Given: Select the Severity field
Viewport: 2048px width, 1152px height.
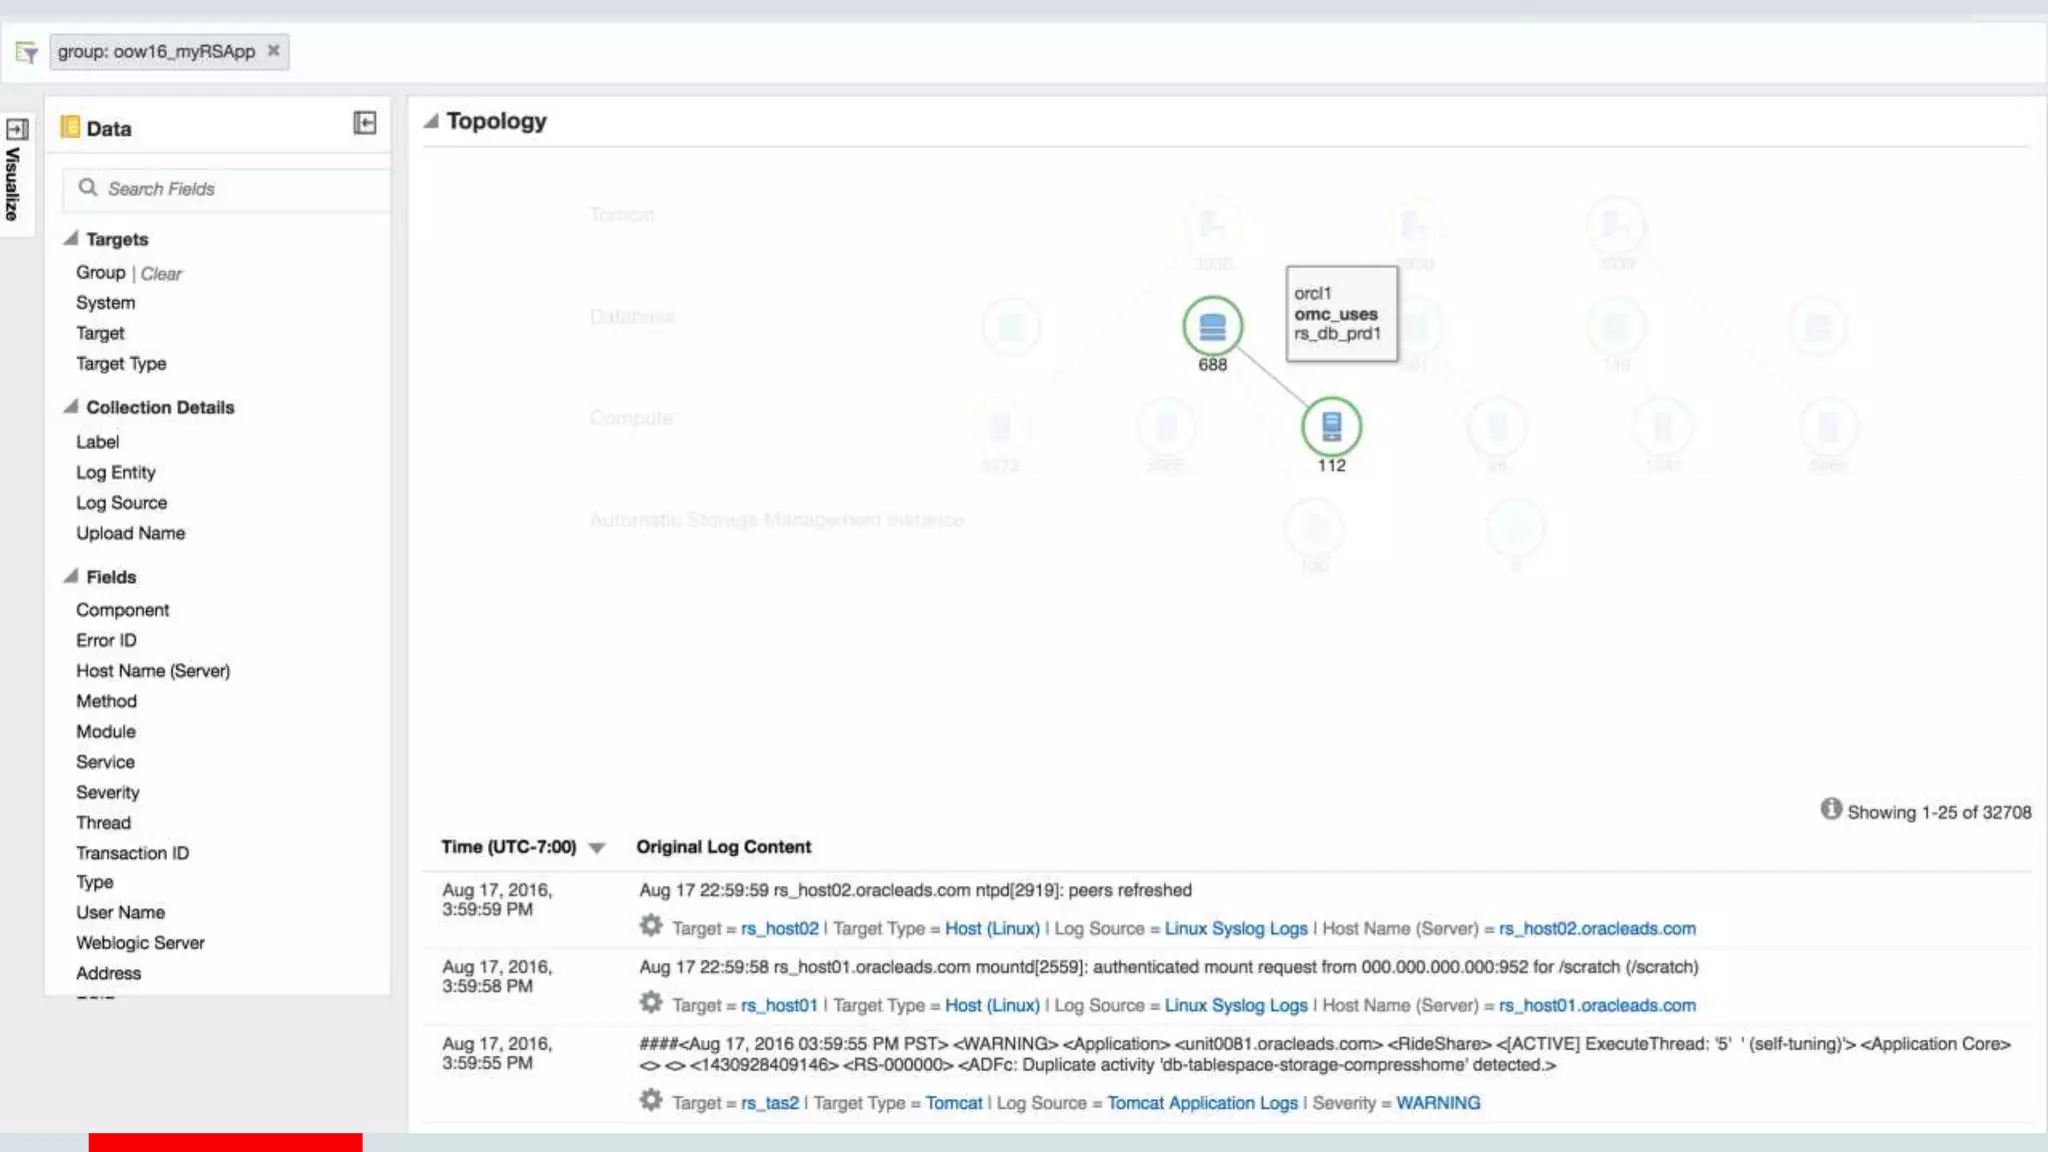Looking at the screenshot, I should click(x=108, y=793).
